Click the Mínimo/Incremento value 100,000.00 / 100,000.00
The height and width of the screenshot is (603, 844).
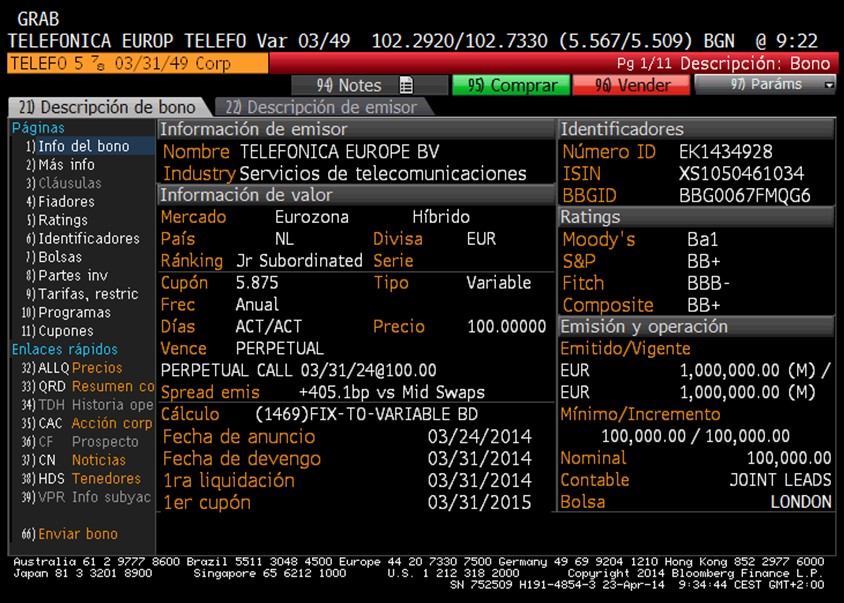695,436
